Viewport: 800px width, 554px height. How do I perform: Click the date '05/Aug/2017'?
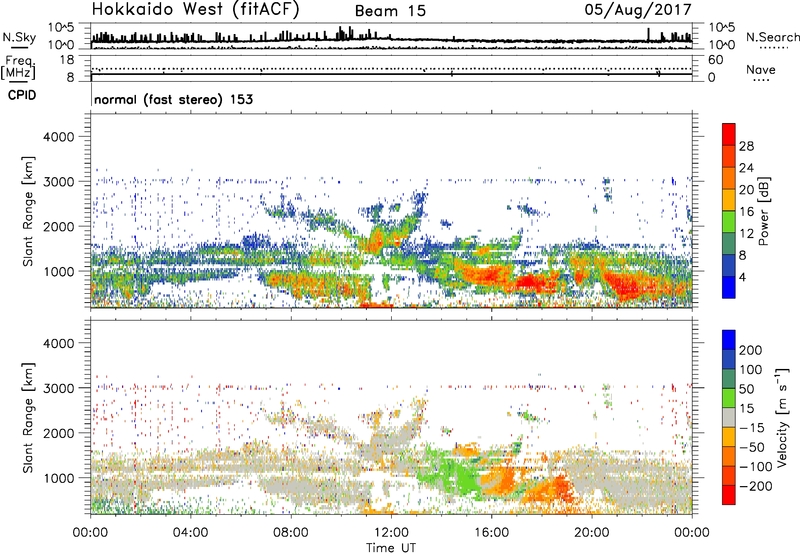(x=638, y=10)
